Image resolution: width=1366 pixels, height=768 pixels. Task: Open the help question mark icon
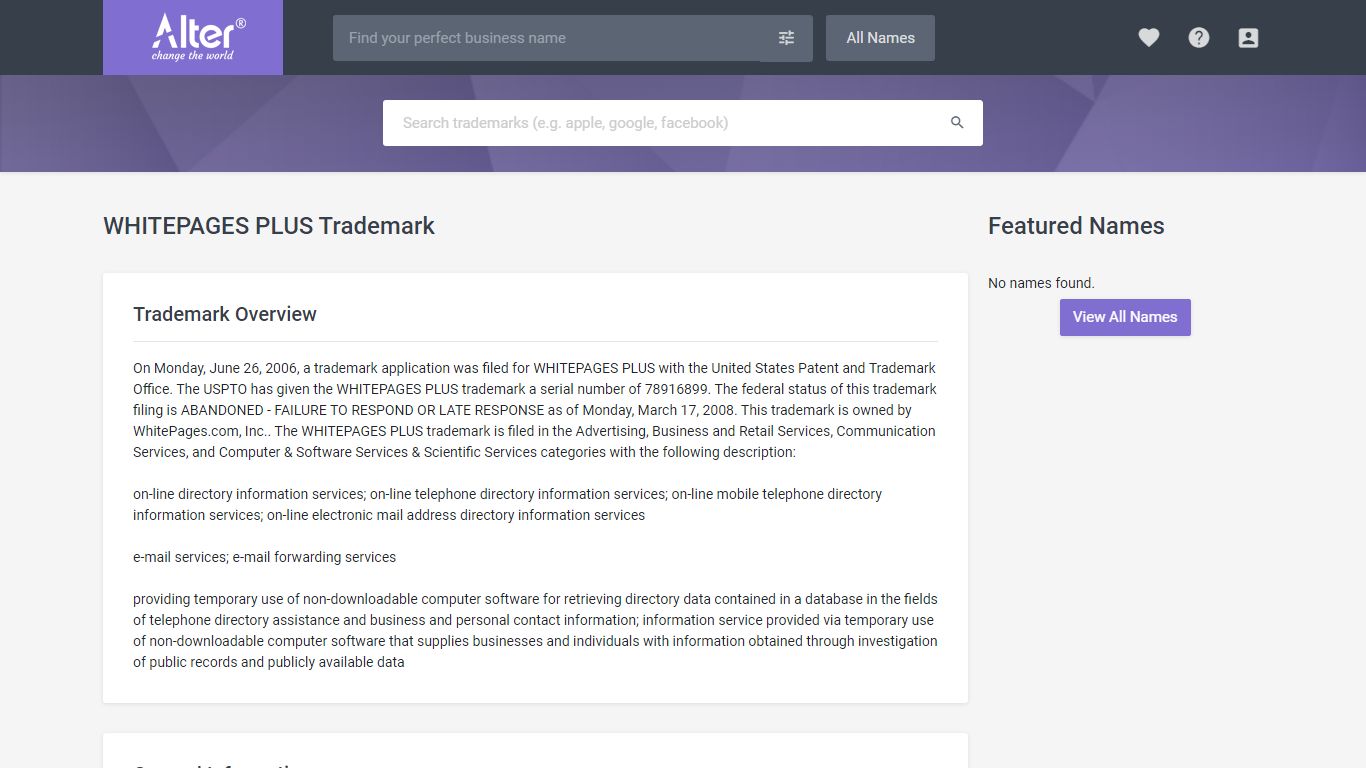click(x=1199, y=38)
